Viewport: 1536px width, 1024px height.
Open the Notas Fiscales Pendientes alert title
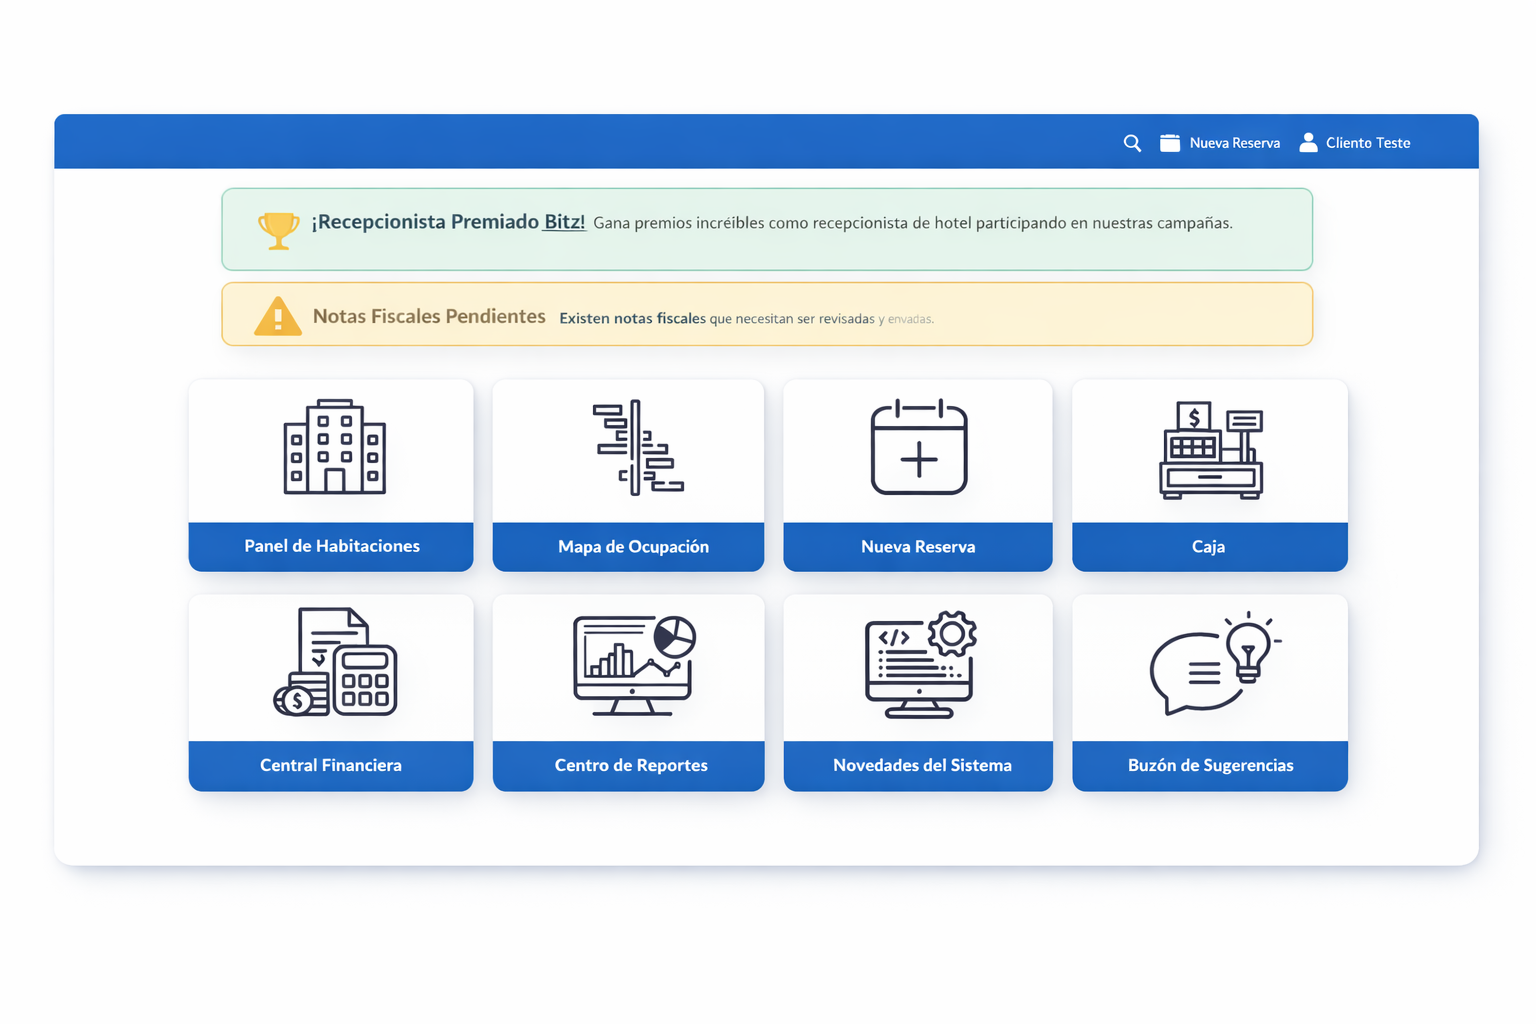(429, 316)
